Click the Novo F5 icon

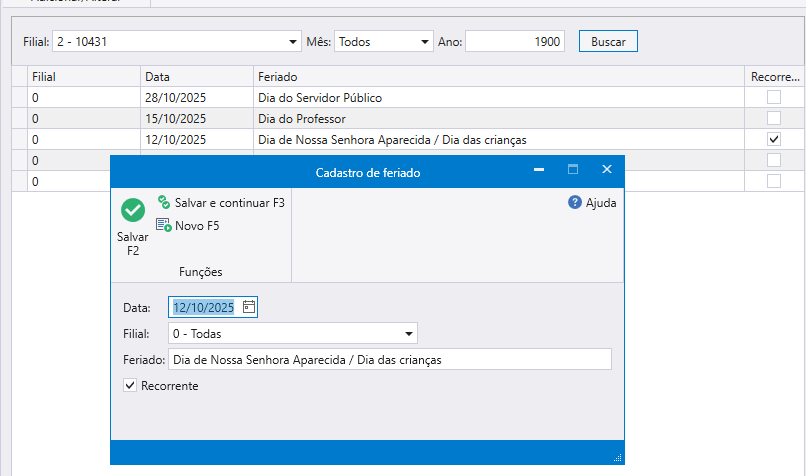point(164,226)
